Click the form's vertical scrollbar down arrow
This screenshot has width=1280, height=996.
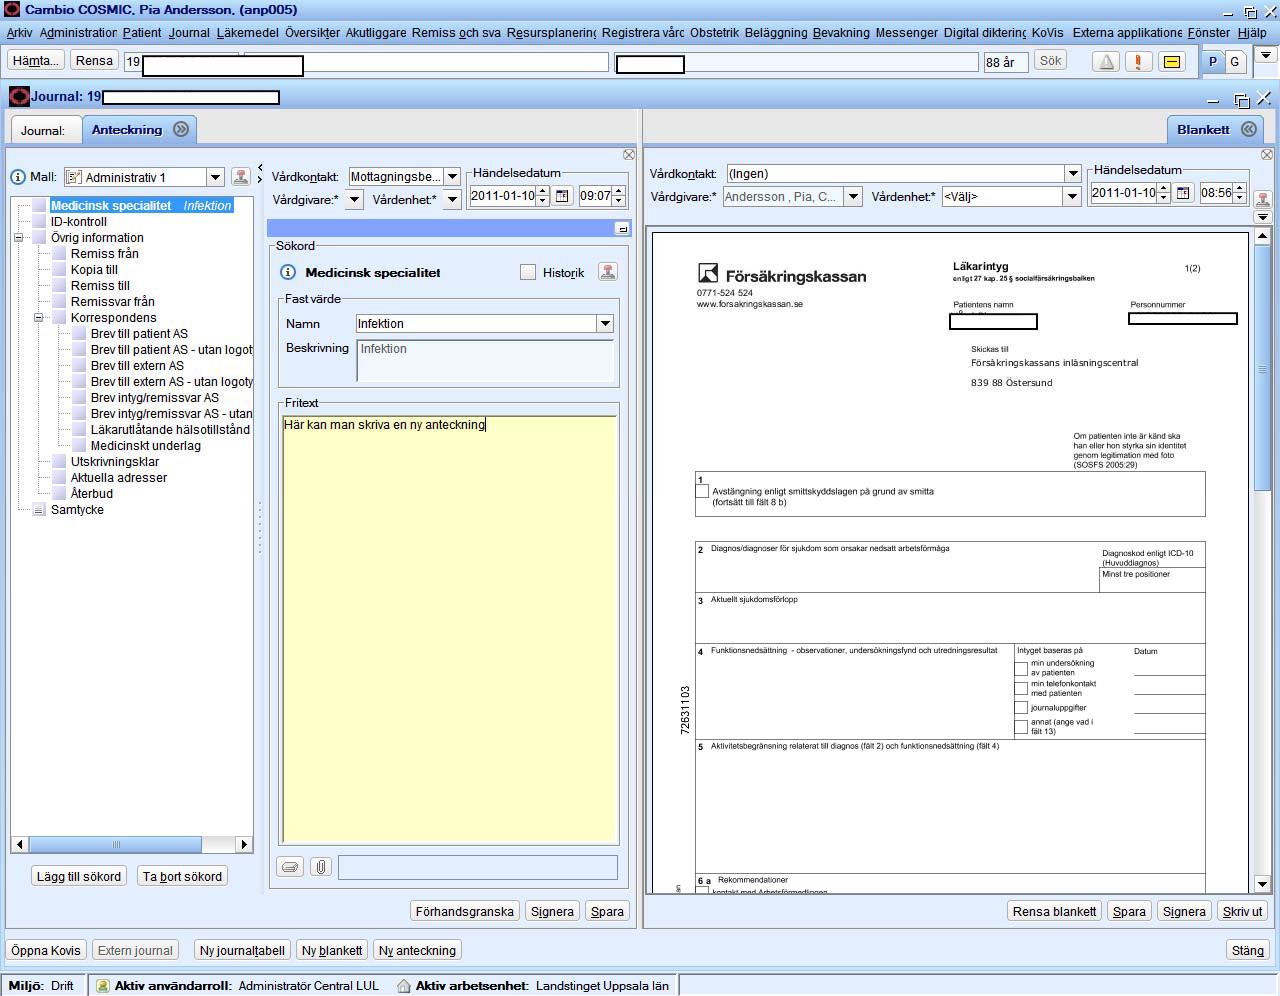(x=1262, y=884)
